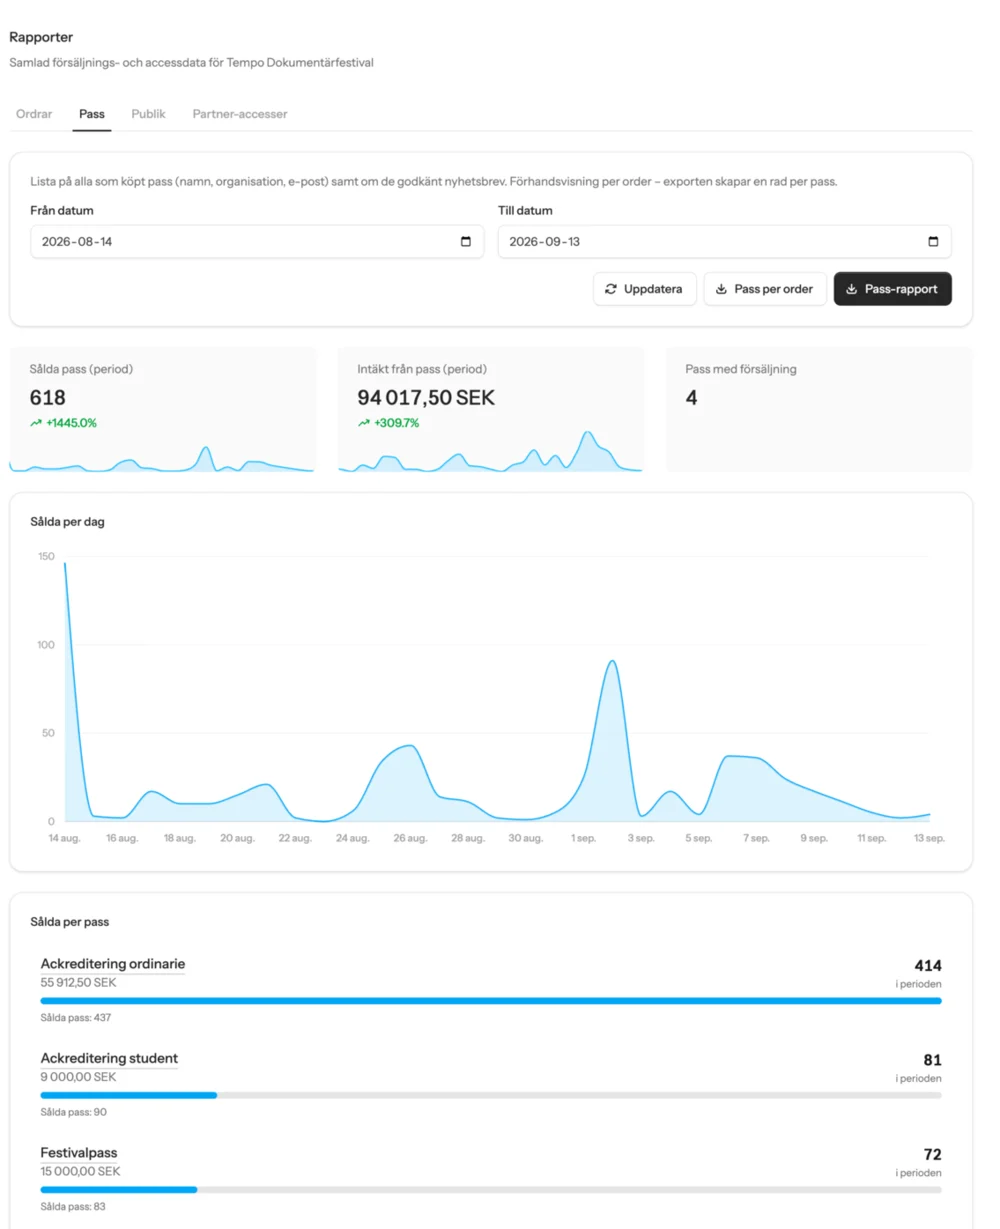This screenshot has height=1229, width=1000.
Task: Click the trend arrow icon beside +1445.0%
Action: point(36,423)
